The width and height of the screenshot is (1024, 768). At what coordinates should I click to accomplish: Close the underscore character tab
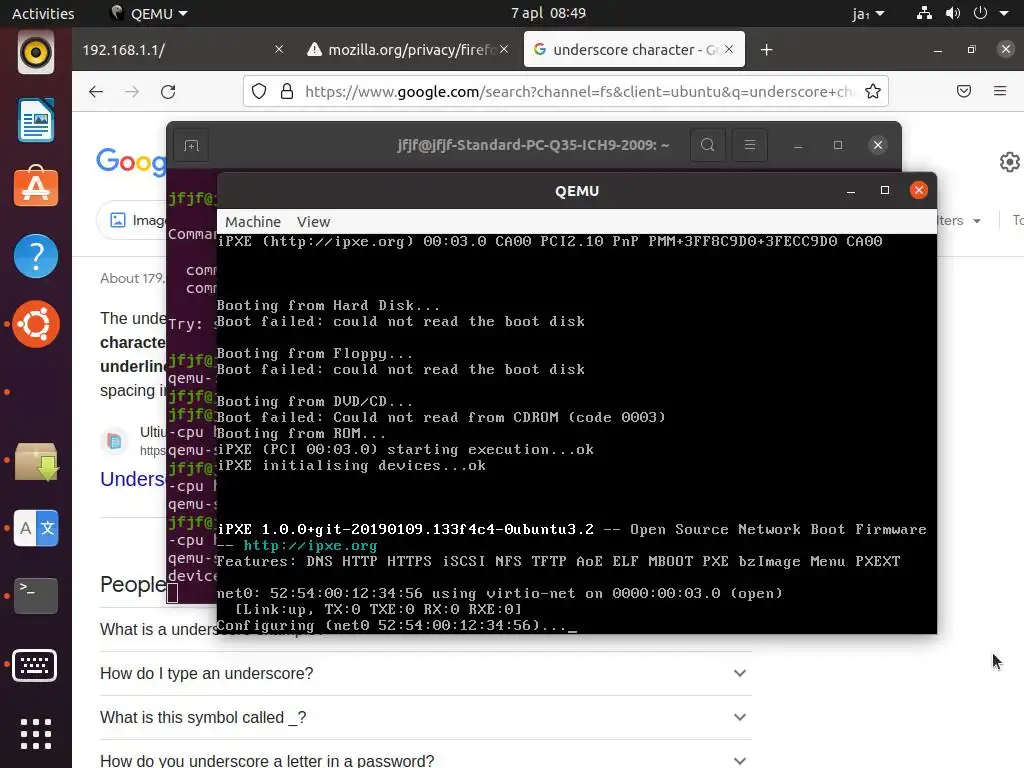coord(729,49)
